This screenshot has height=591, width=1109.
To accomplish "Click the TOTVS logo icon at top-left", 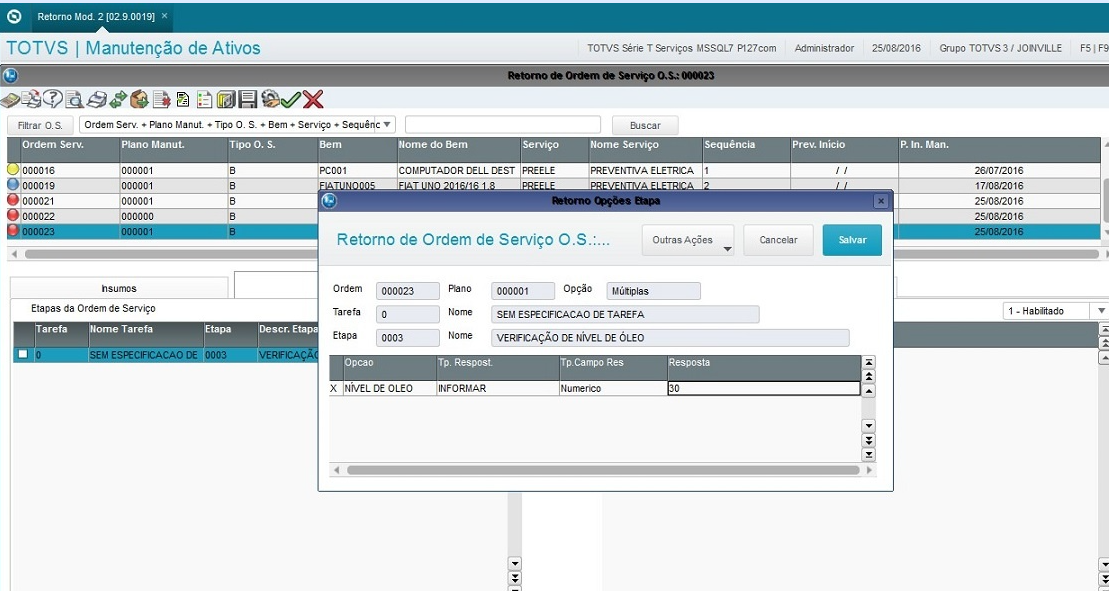I will [x=14, y=16].
